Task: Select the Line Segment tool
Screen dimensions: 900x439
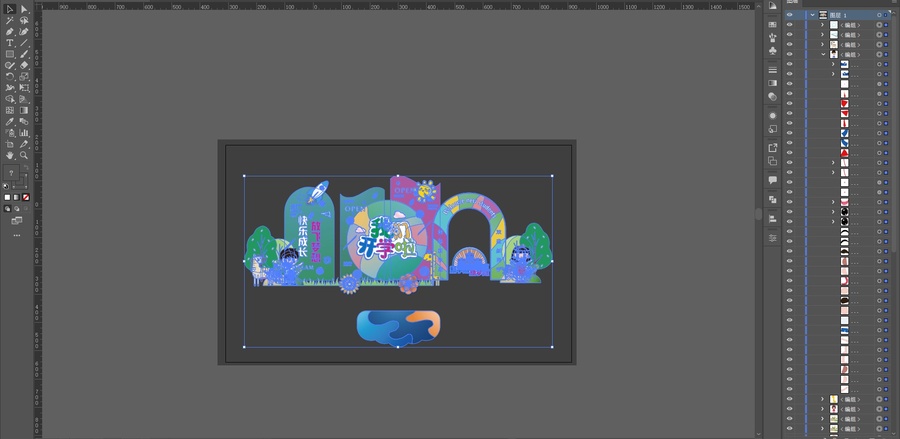Action: point(24,43)
